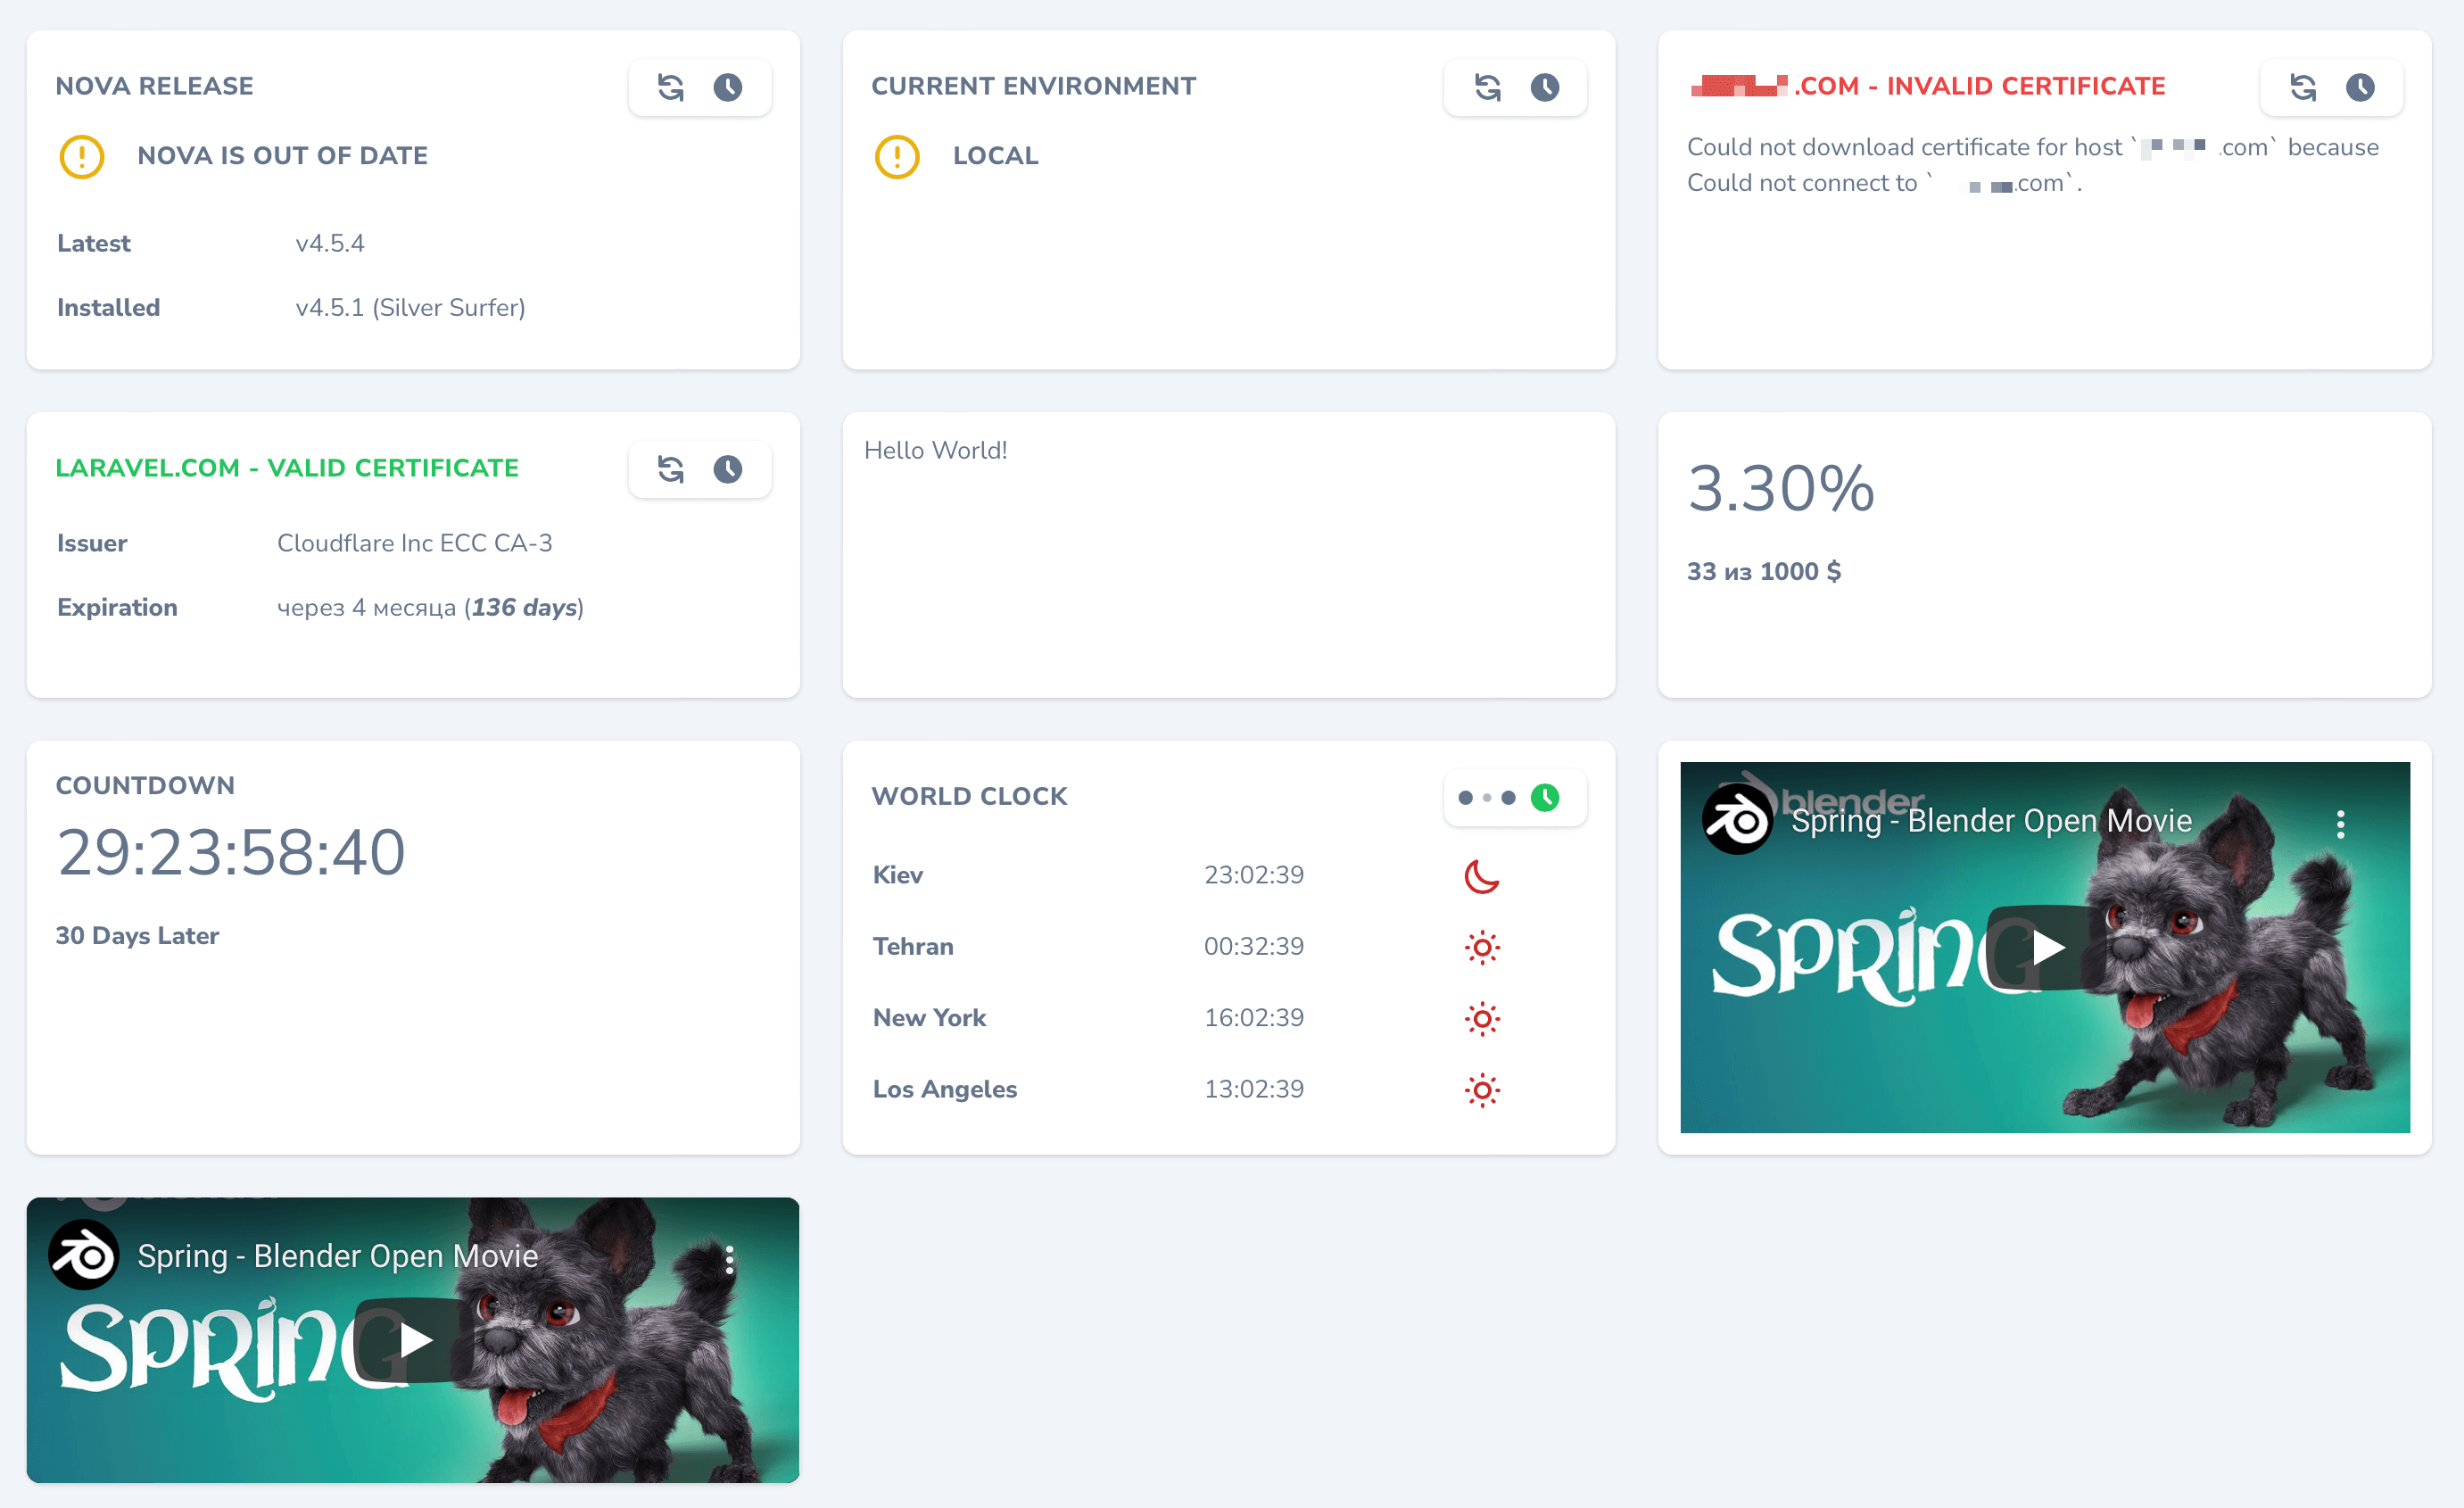Toggle the green World Clock clock icon
Image resolution: width=2464 pixels, height=1508 pixels.
coord(1545,797)
